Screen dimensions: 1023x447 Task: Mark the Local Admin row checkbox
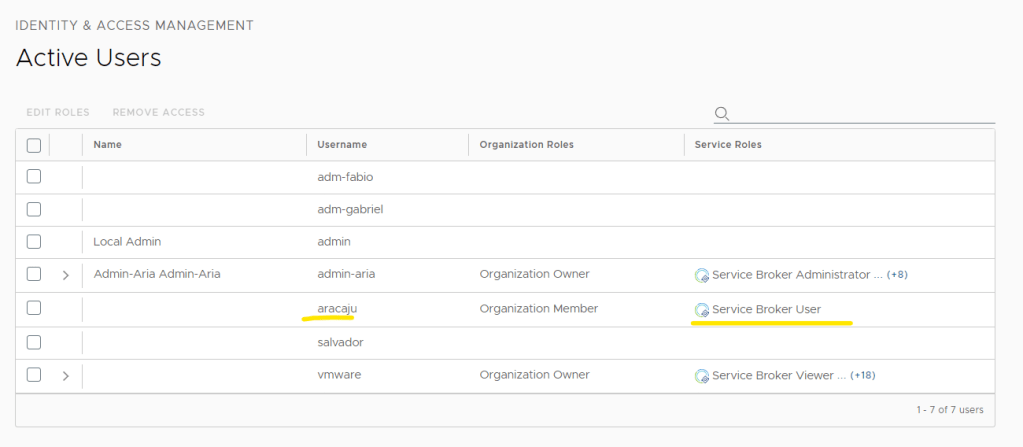(34, 242)
